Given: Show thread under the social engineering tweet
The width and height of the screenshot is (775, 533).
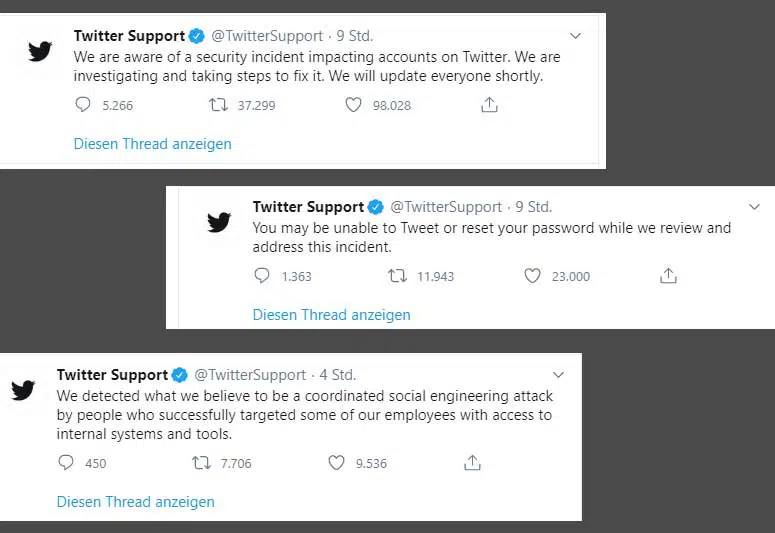Looking at the screenshot, I should (135, 502).
